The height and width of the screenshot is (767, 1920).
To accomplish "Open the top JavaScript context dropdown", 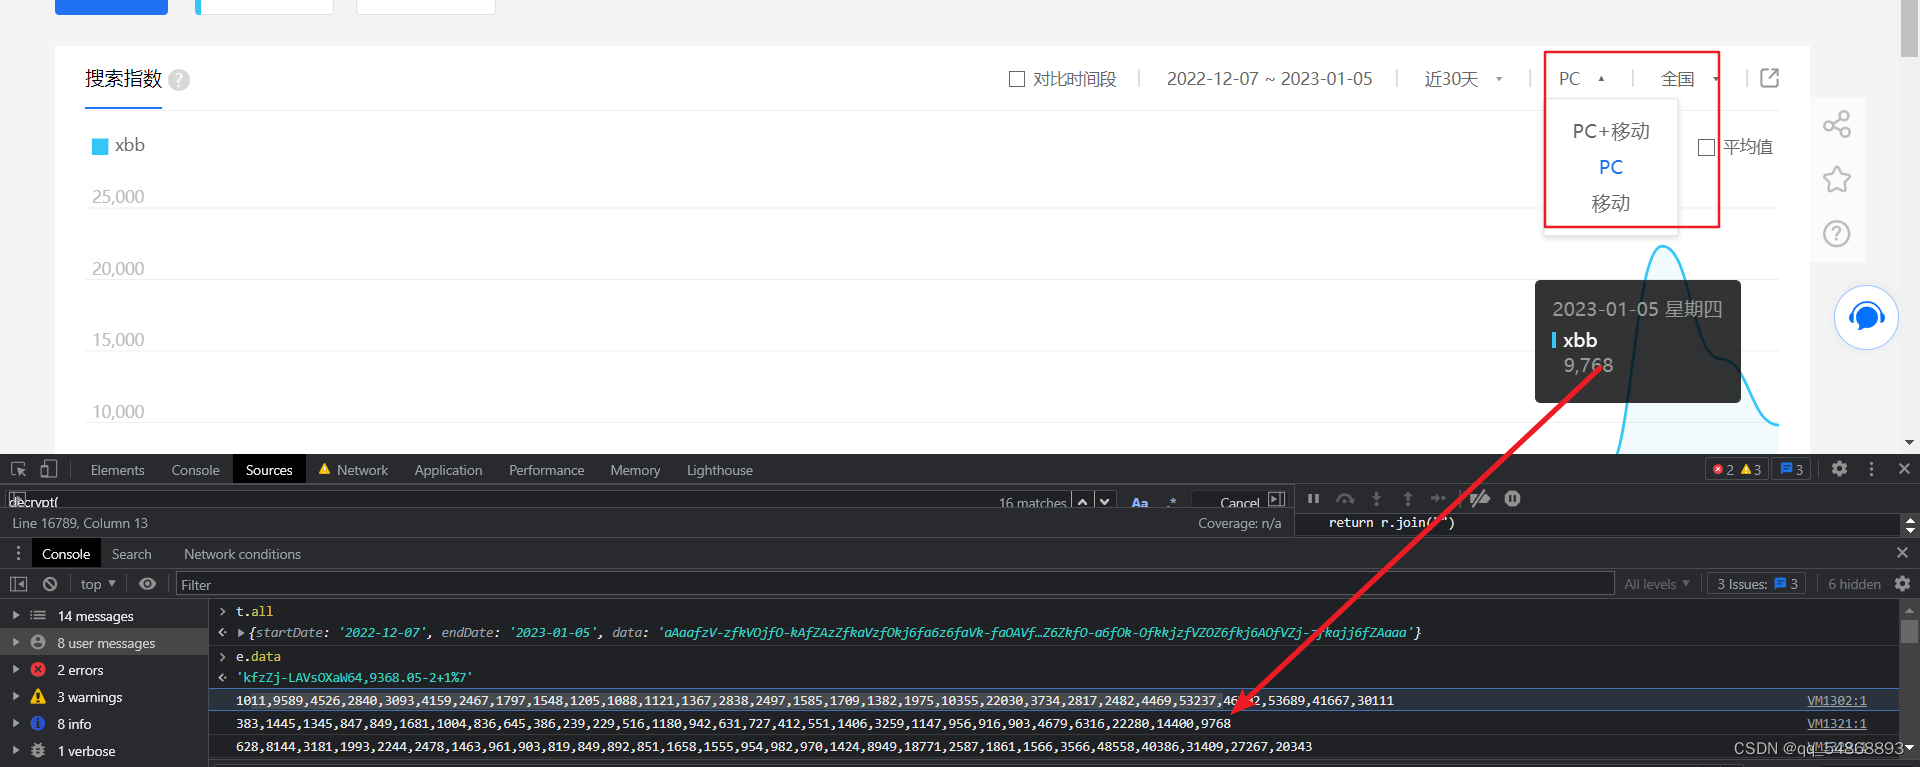I will (98, 584).
